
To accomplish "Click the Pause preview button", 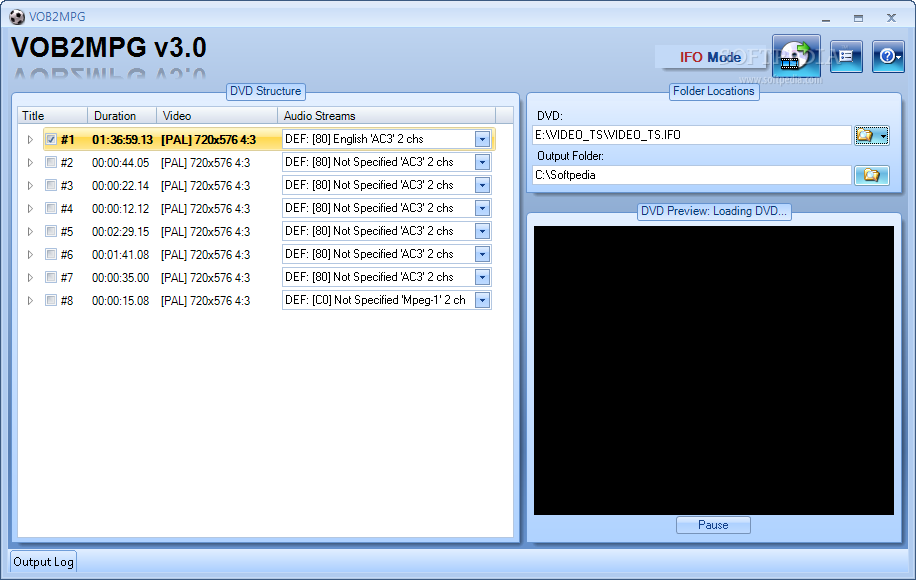I will tap(713, 525).
